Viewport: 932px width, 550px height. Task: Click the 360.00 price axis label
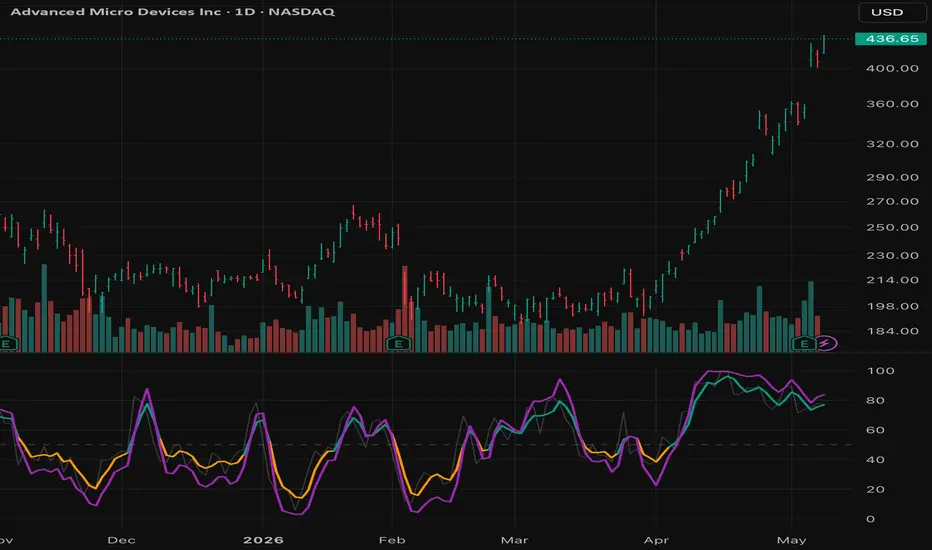[892, 104]
